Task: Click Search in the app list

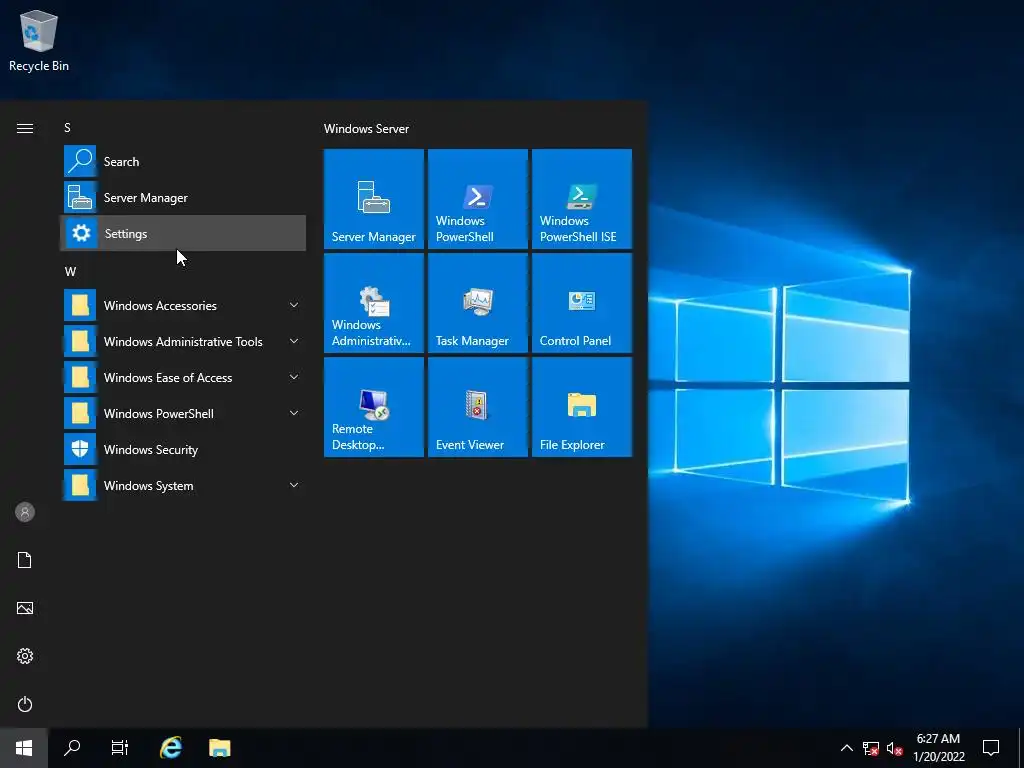Action: (183, 161)
